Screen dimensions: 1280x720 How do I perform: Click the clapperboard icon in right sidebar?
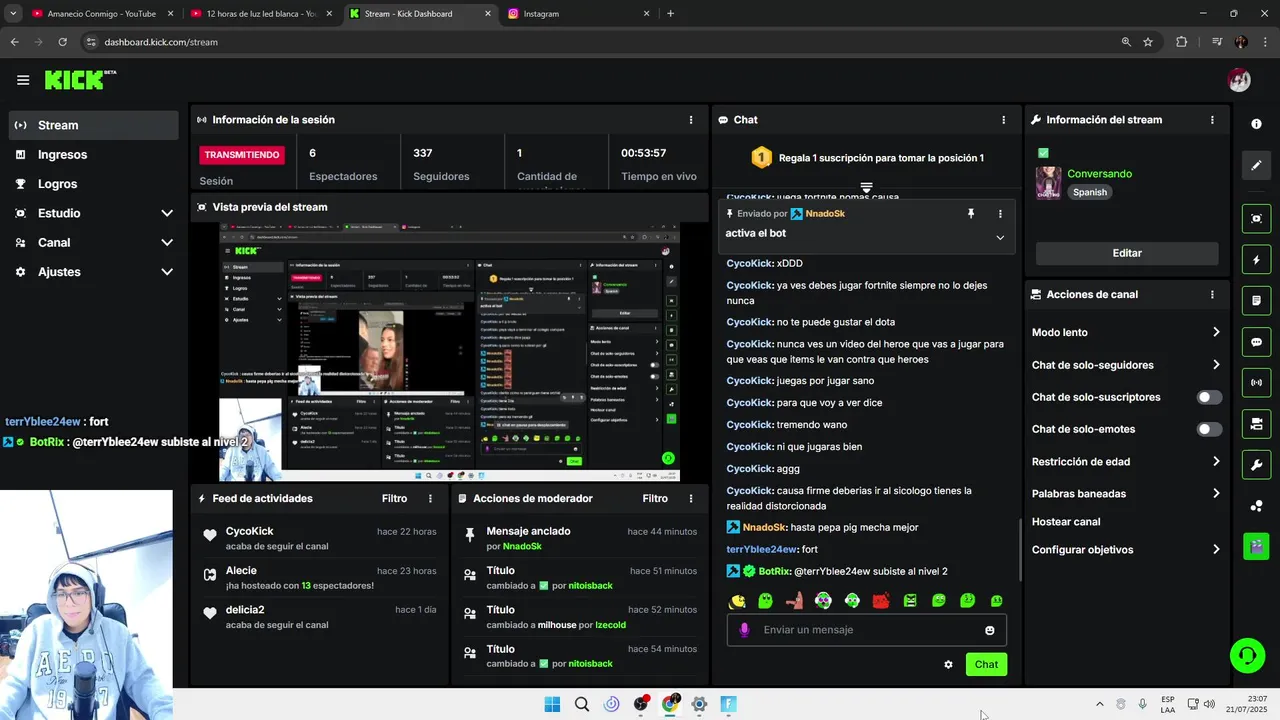pos(1256,546)
